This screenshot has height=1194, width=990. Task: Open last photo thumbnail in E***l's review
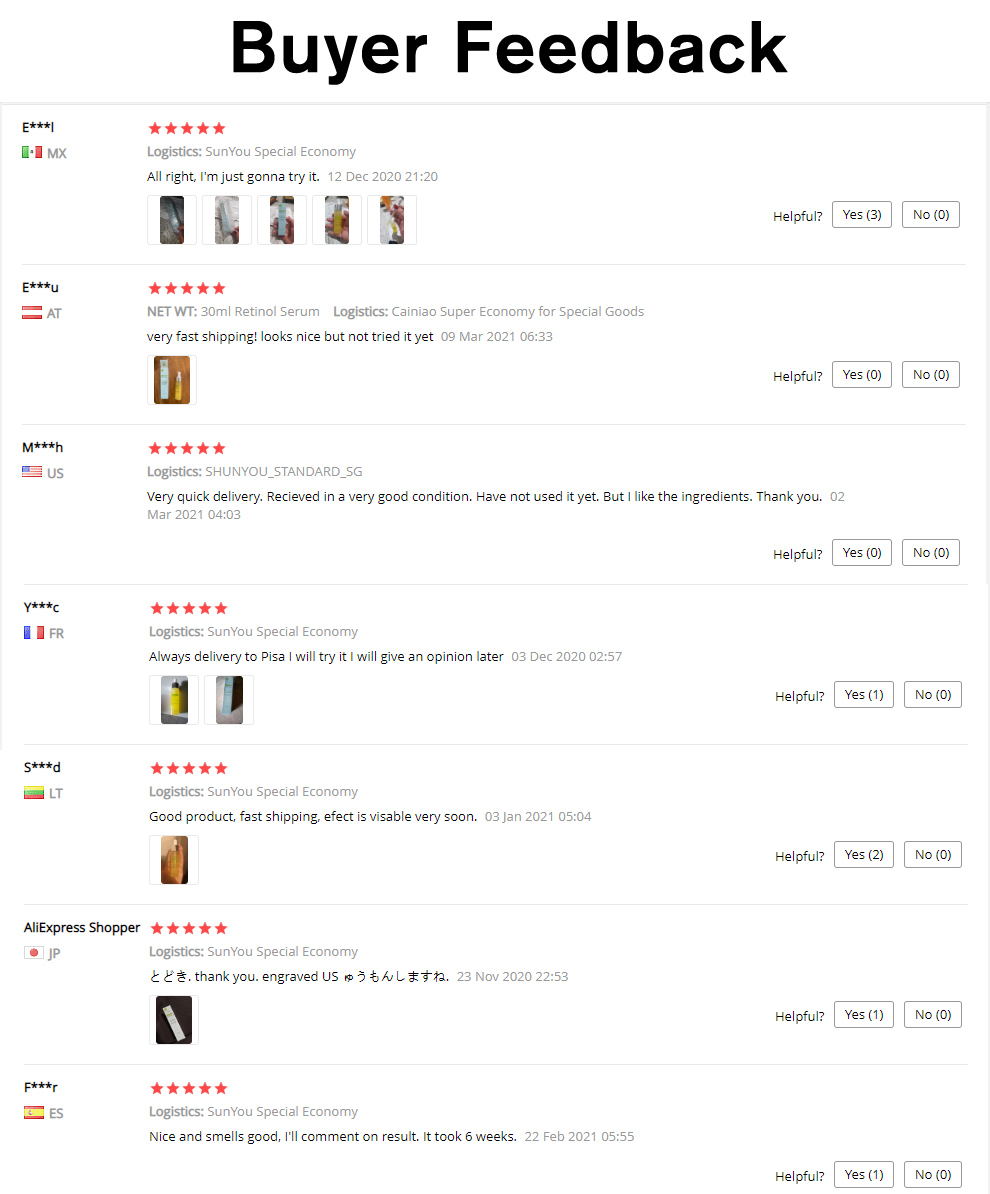(x=392, y=220)
